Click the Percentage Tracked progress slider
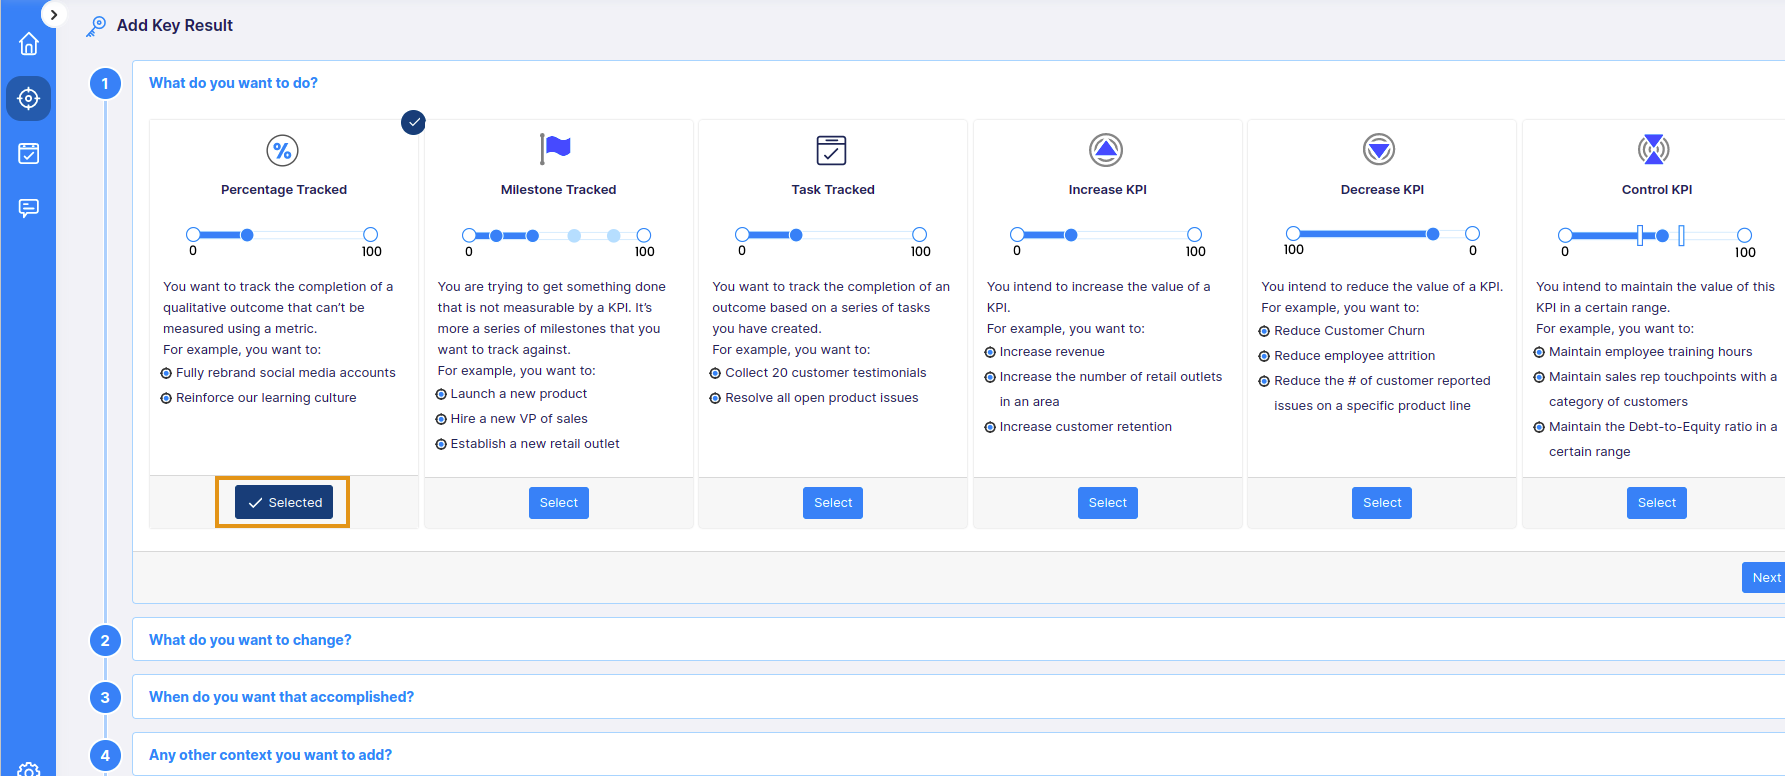Viewport: 1785px width, 776px height. 282,235
